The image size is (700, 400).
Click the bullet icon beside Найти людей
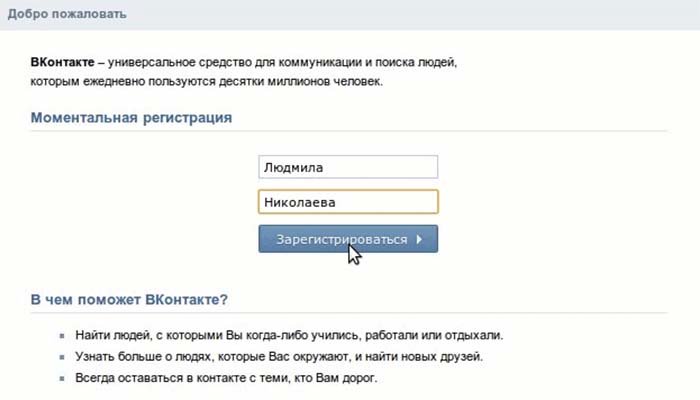click(x=62, y=336)
